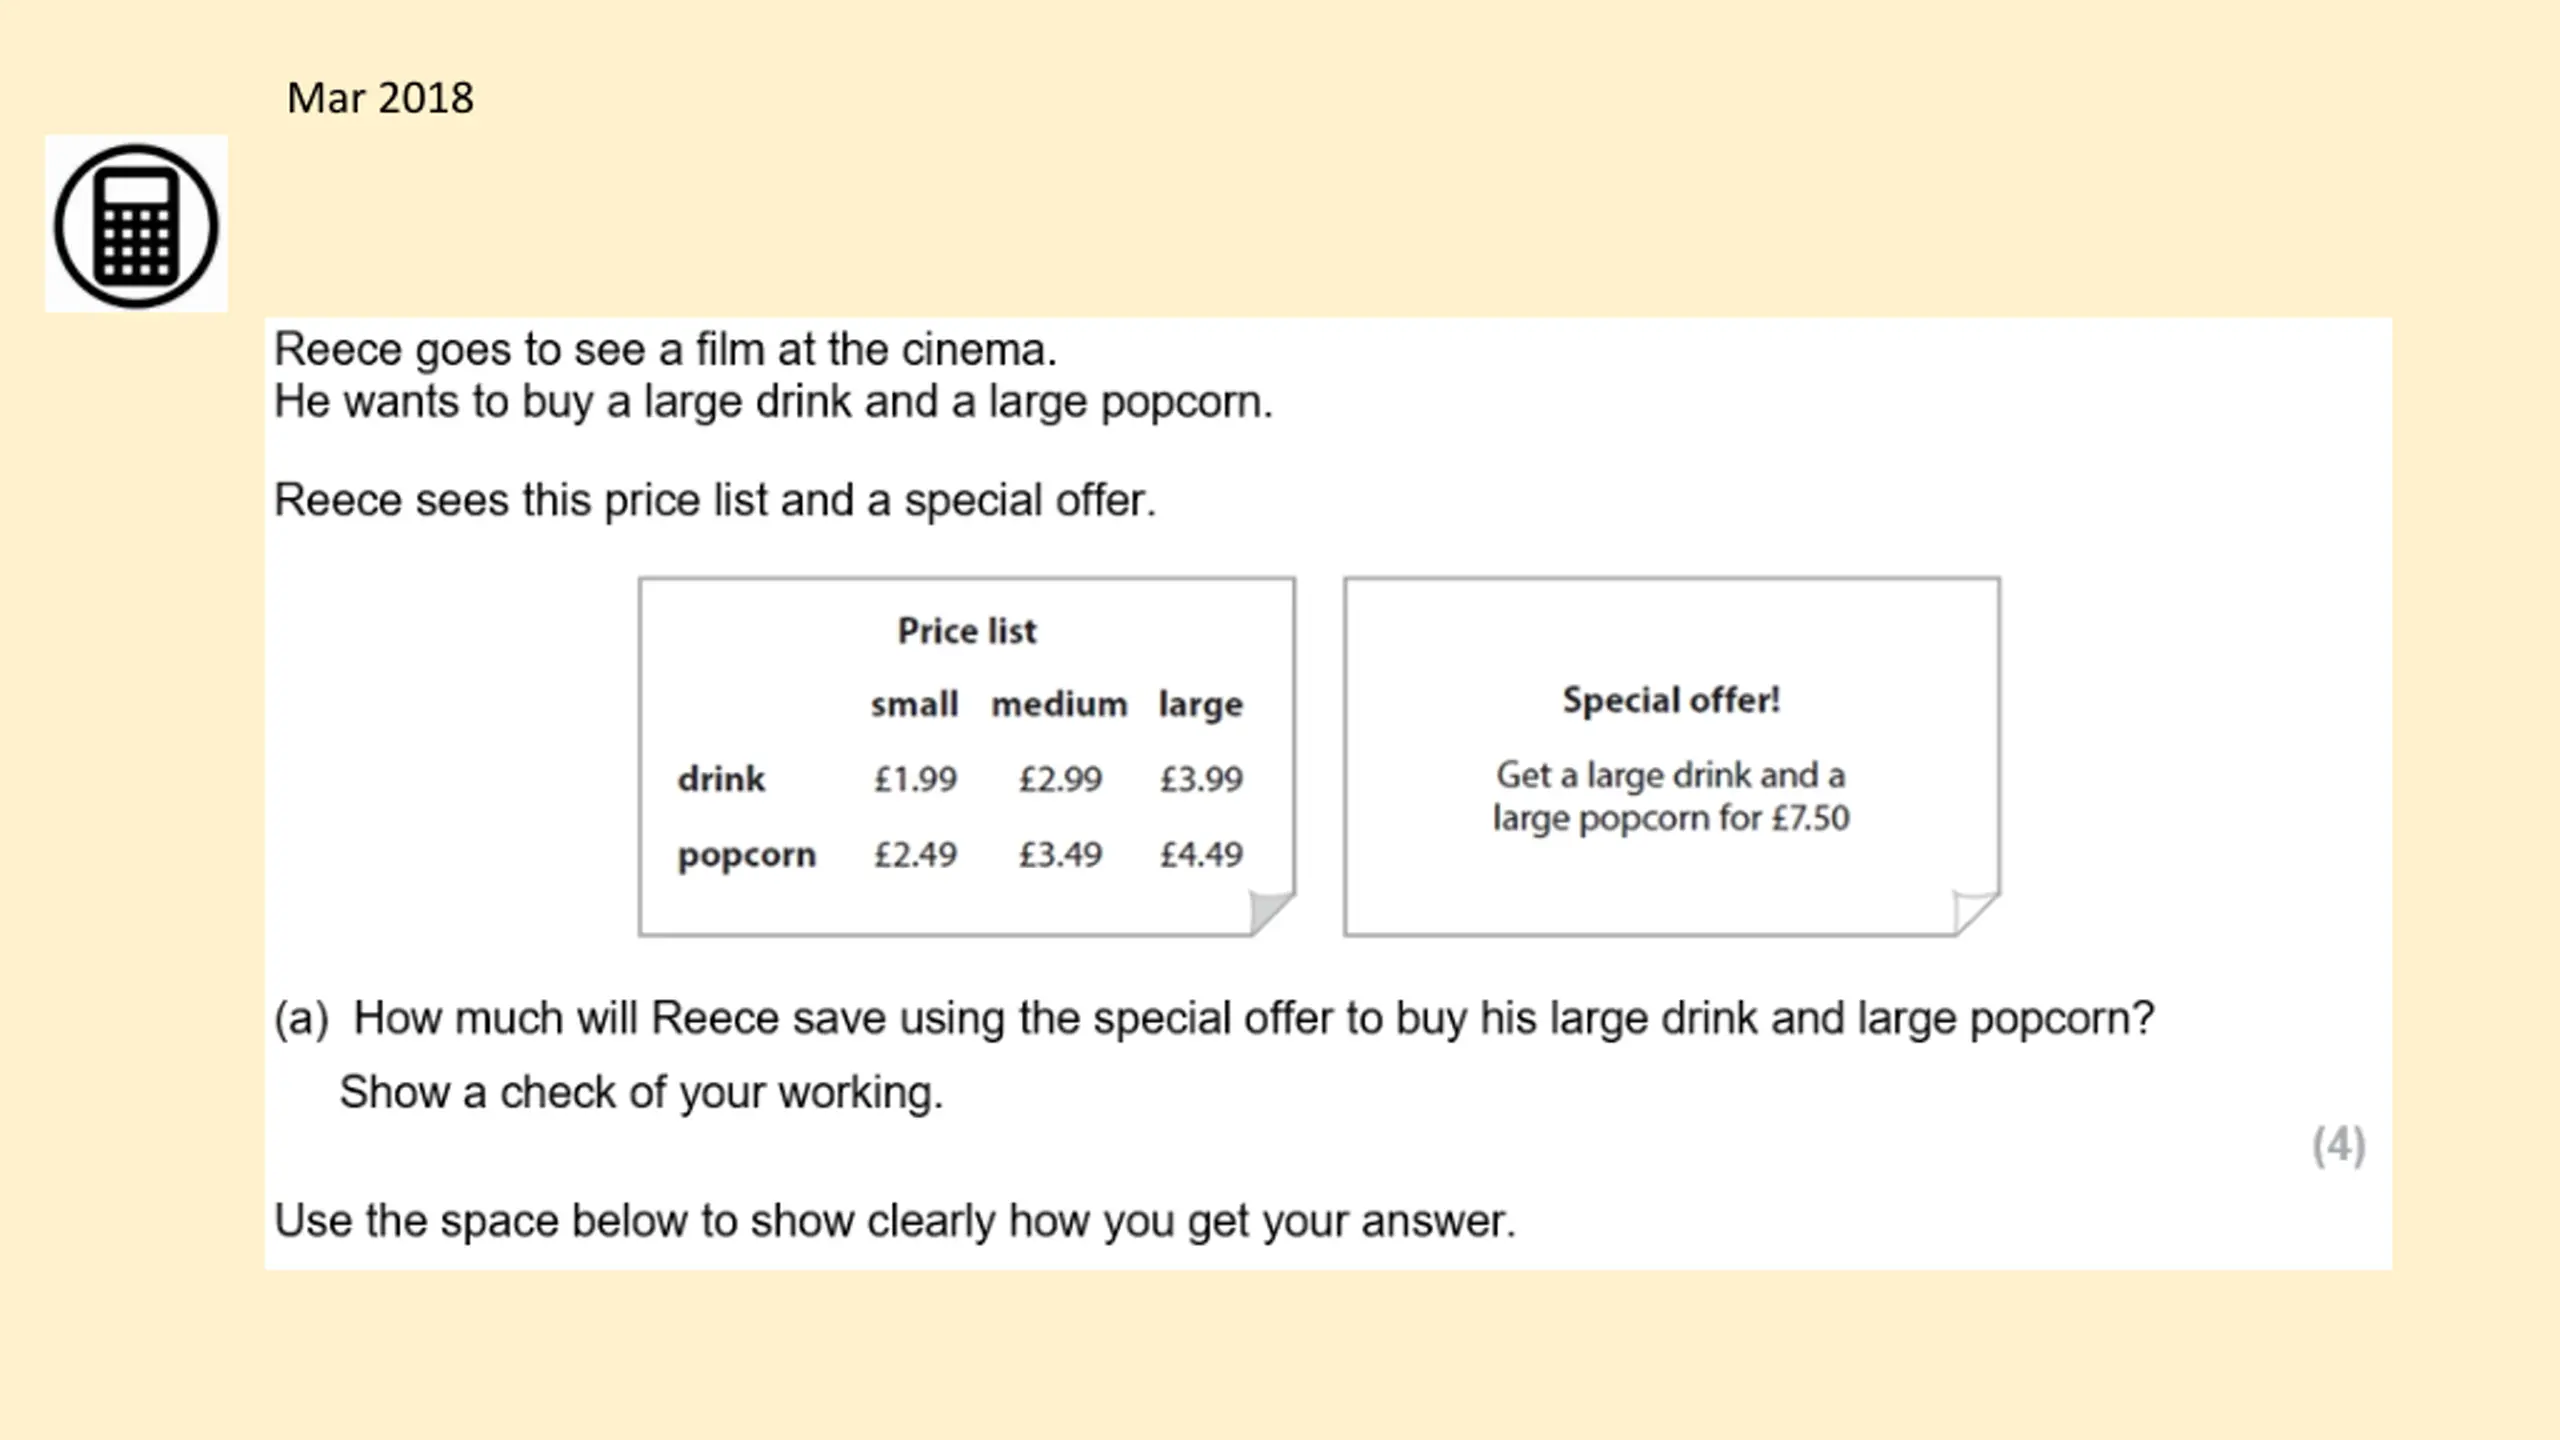This screenshot has width=2560, height=1440.
Task: Select the large drink price £3.99
Action: [x=1201, y=778]
